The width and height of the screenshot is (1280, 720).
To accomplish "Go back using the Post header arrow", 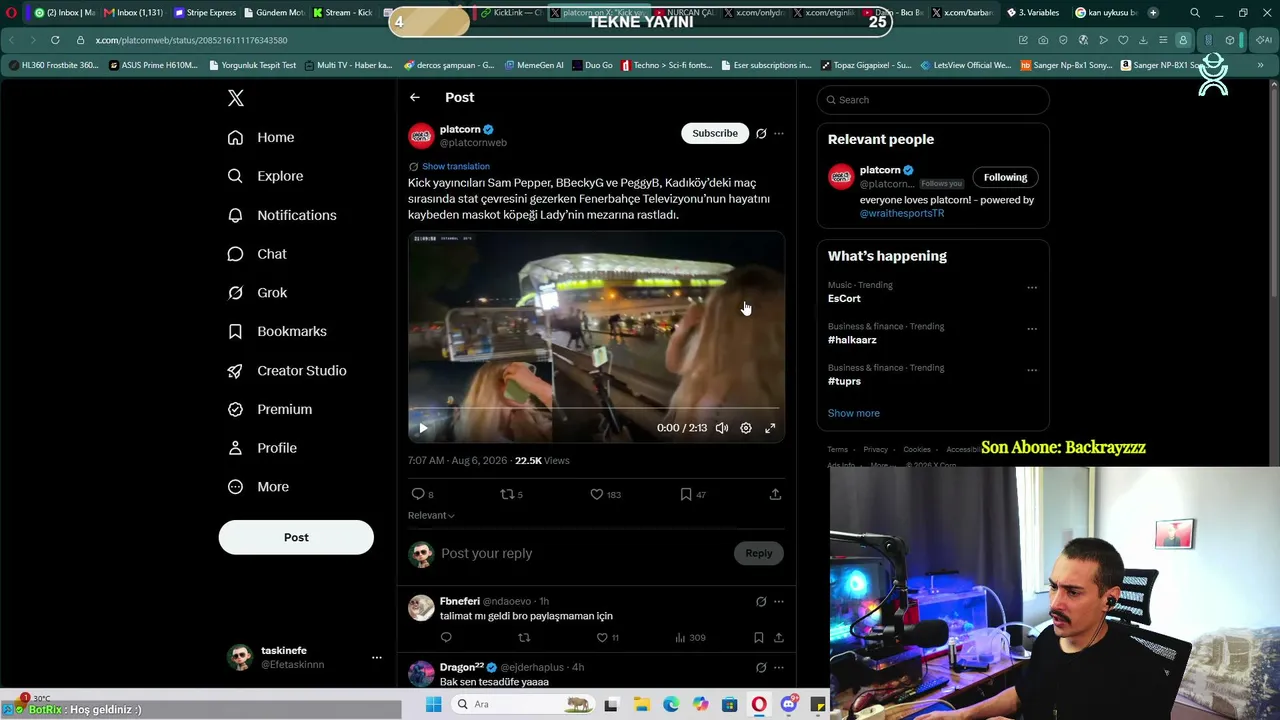I will (415, 97).
